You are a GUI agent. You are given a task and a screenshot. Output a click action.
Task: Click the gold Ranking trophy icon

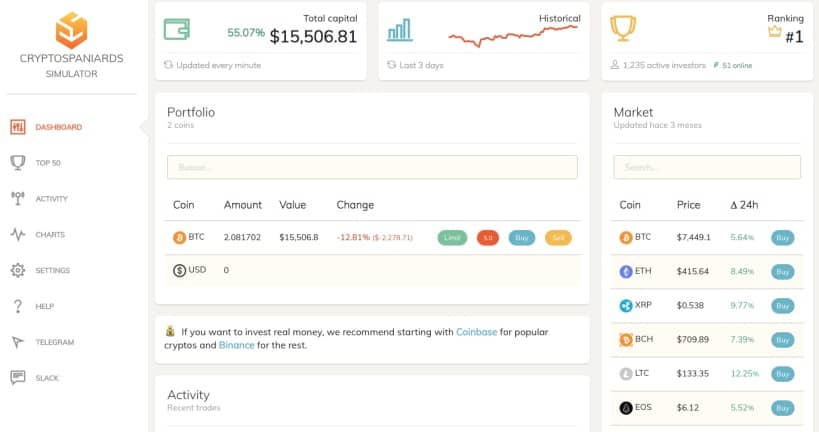tap(623, 29)
